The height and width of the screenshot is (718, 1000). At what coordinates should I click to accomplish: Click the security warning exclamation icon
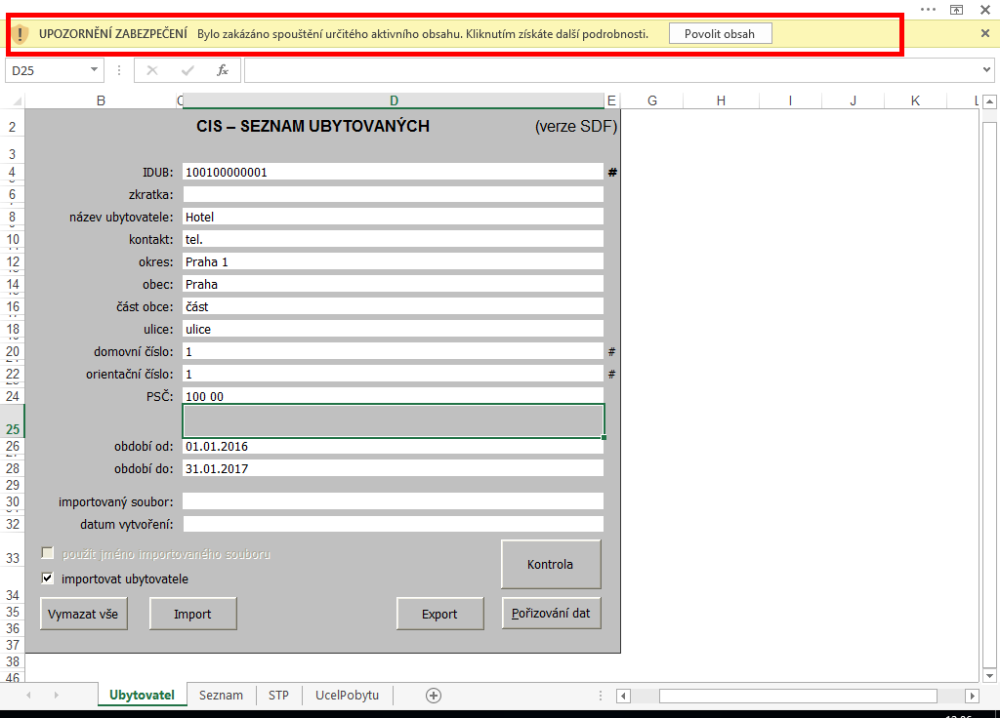click(22, 34)
